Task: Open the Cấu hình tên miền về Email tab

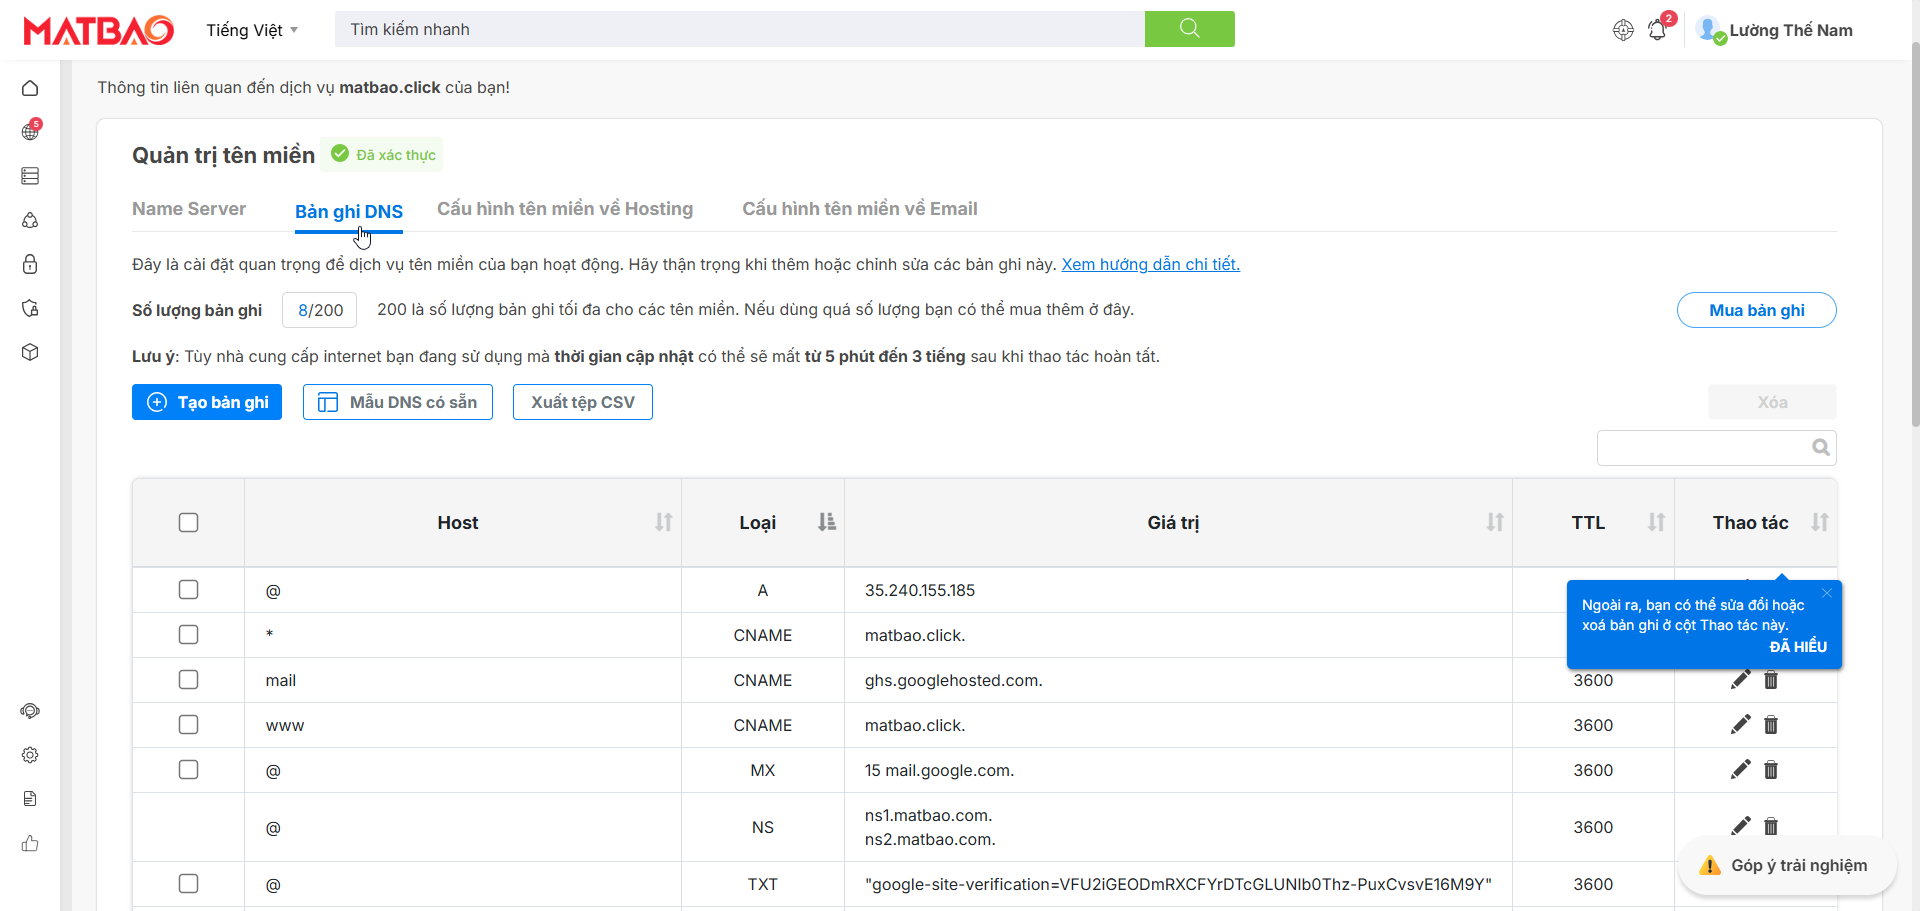Action: [x=859, y=209]
